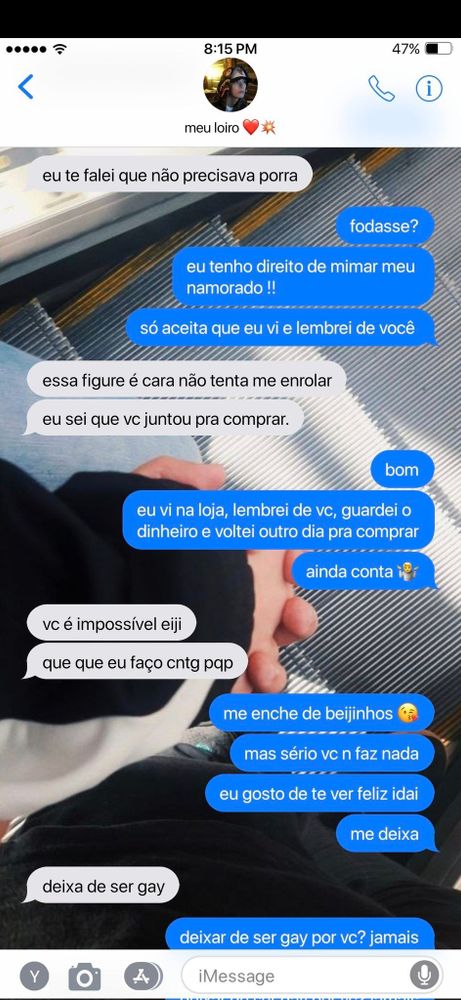The image size is (461, 1000).
Task: Tap the "ainda conta" message bubble
Action: [364, 571]
